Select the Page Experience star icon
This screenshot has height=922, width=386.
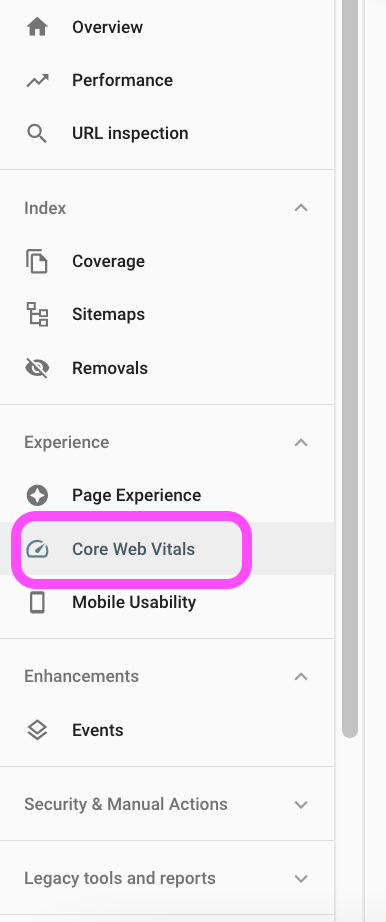tap(37, 495)
